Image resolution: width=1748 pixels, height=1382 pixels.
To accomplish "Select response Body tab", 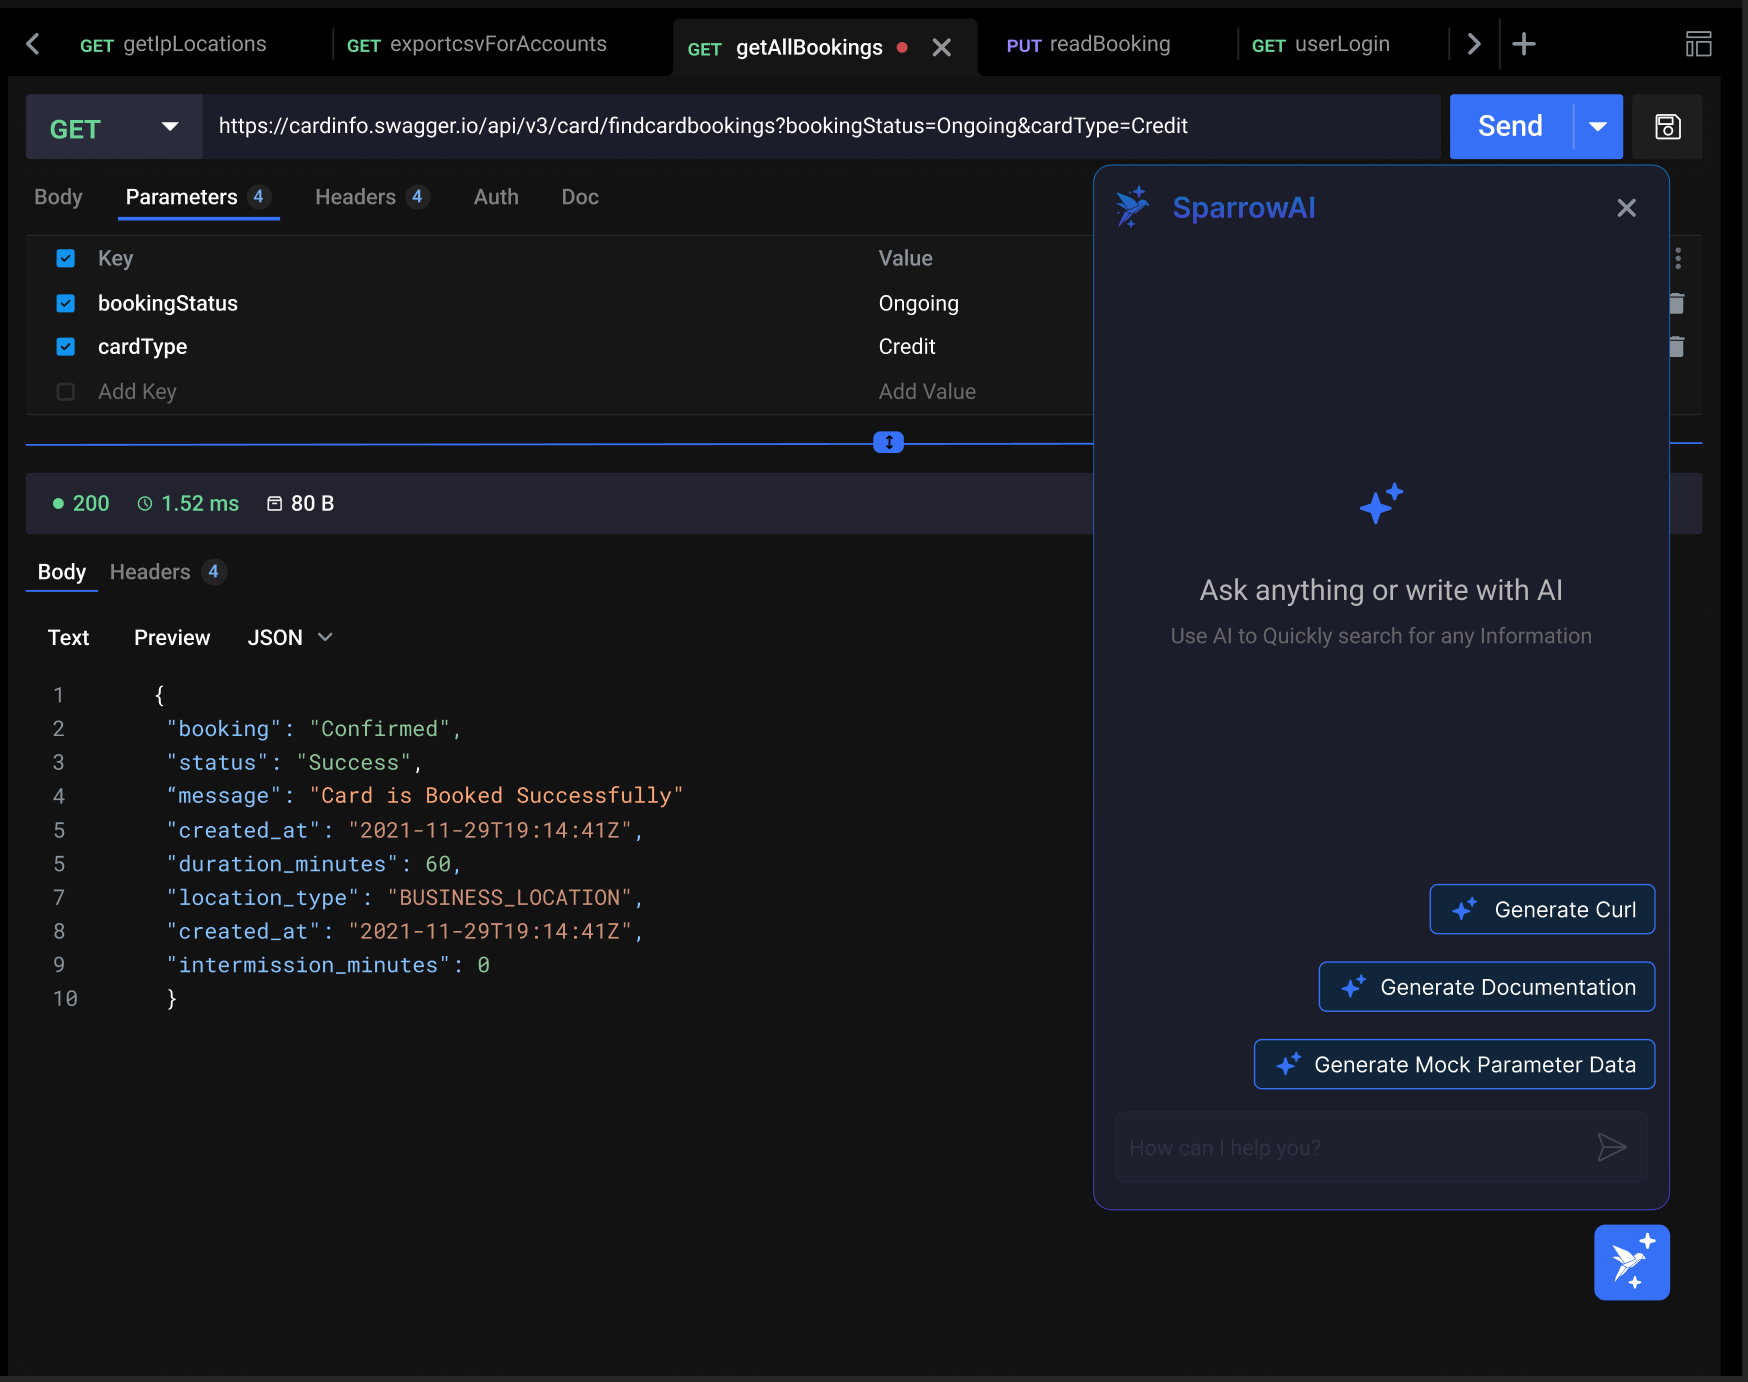I will (x=62, y=572).
